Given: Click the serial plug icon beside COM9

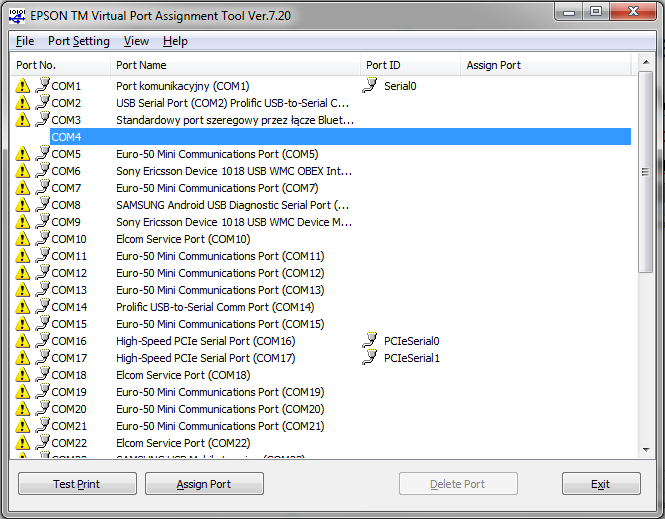Looking at the screenshot, I should (x=42, y=220).
